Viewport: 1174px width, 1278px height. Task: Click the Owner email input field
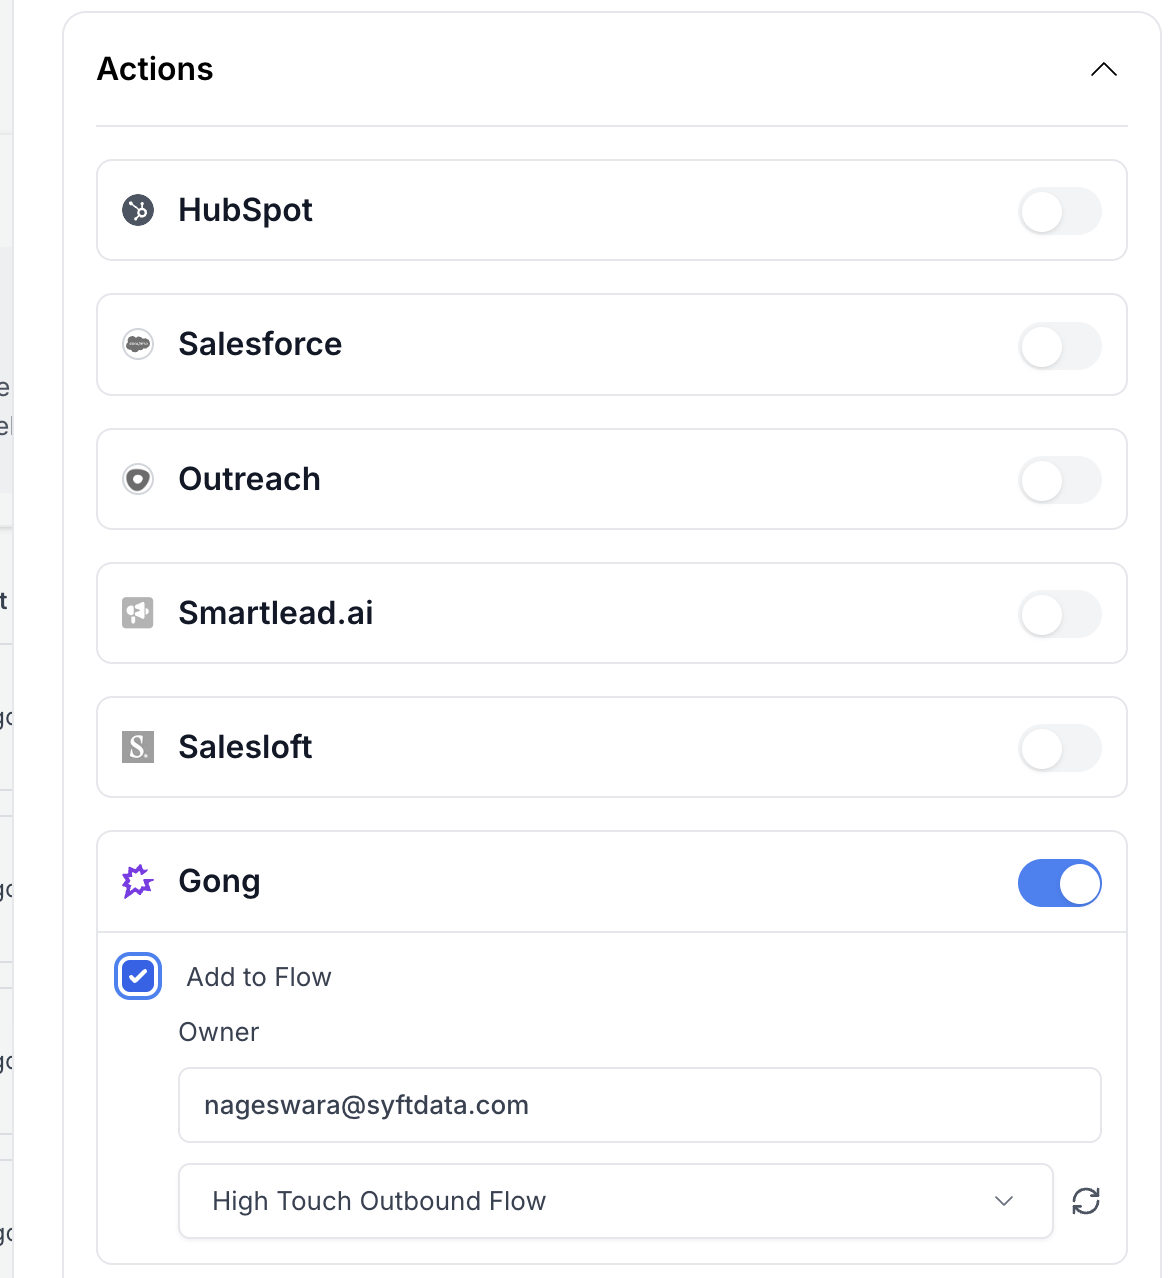point(640,1105)
